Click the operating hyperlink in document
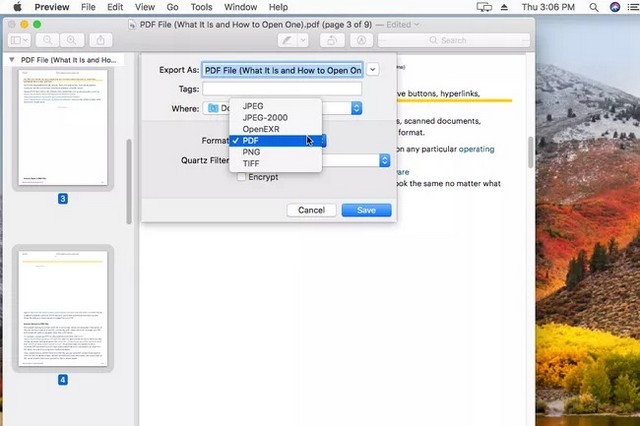The image size is (640, 426). pos(476,149)
